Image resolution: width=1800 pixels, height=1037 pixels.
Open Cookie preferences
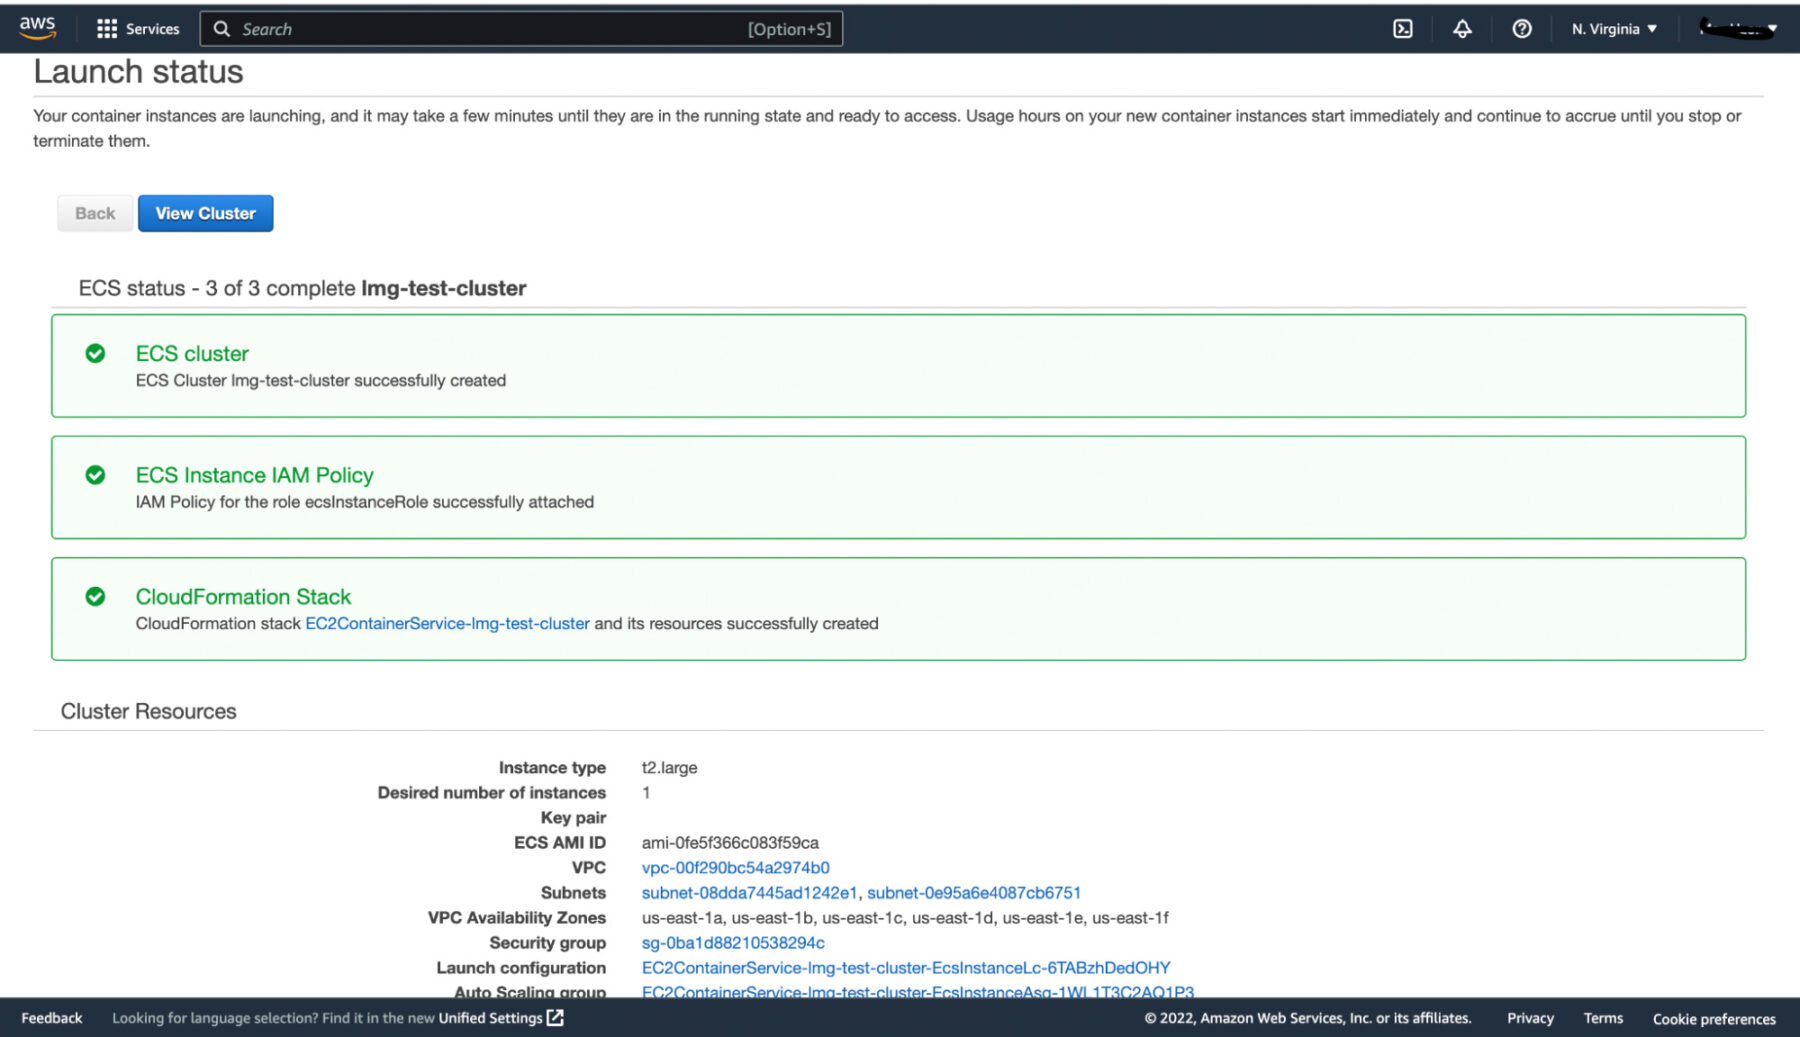point(1714,1018)
